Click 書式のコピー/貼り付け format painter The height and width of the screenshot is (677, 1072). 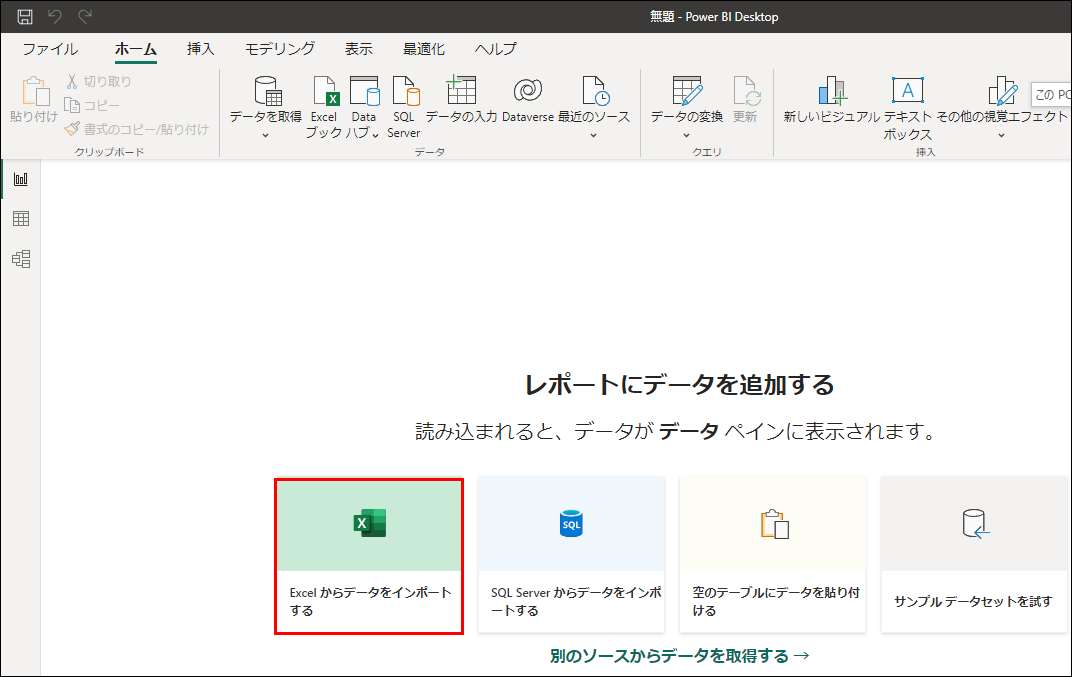coord(136,129)
